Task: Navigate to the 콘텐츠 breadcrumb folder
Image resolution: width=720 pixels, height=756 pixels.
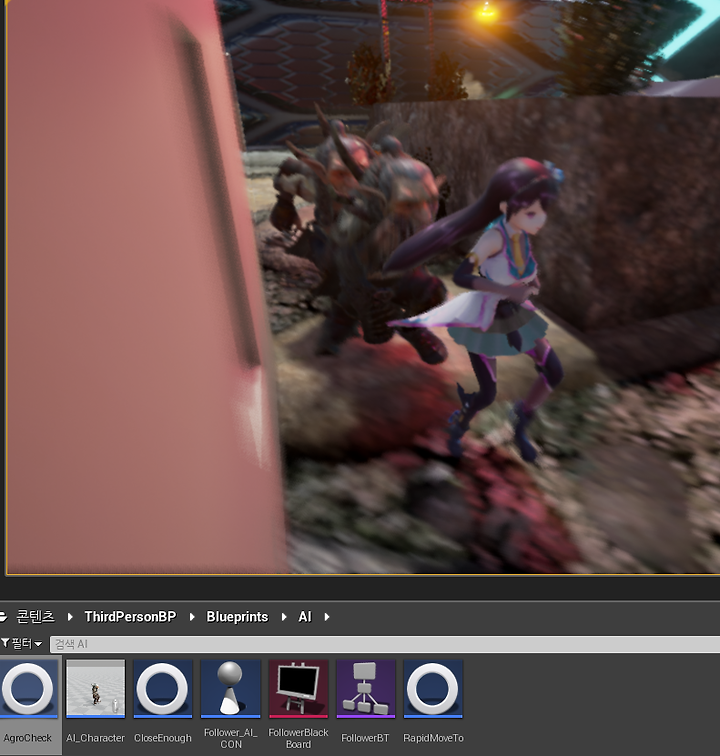Action: (x=36, y=617)
